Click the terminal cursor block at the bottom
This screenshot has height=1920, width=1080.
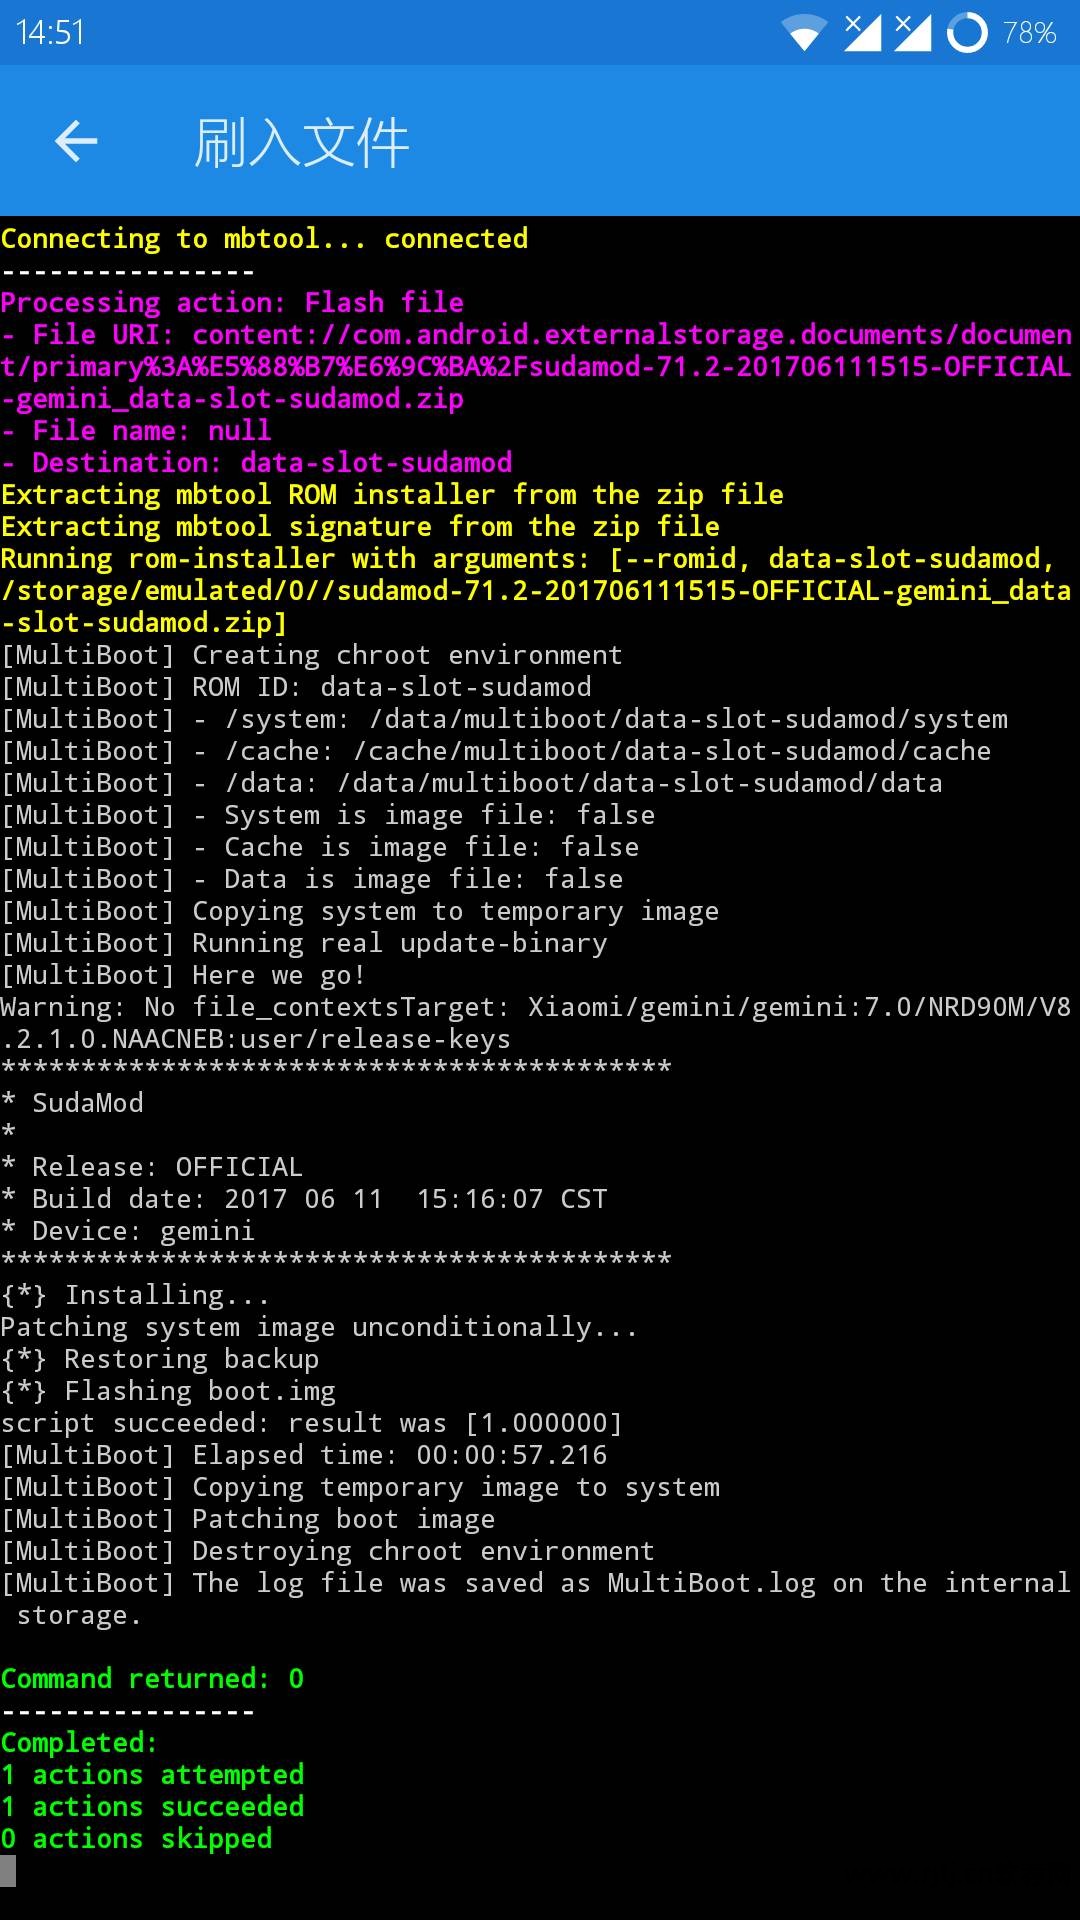point(8,1871)
